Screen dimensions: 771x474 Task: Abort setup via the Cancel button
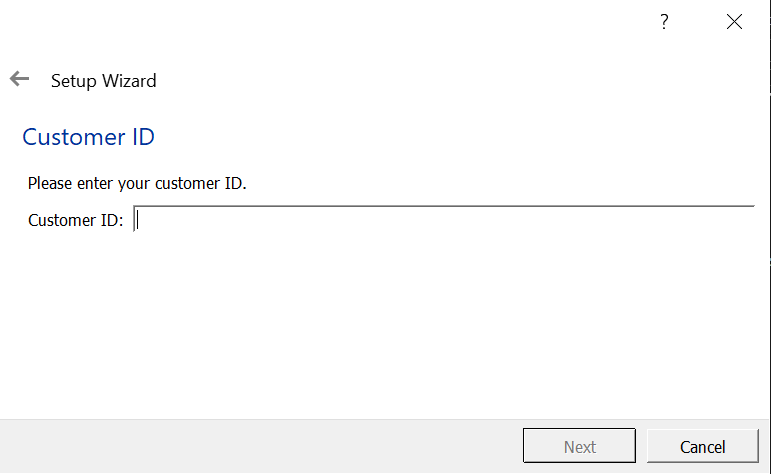[703, 446]
